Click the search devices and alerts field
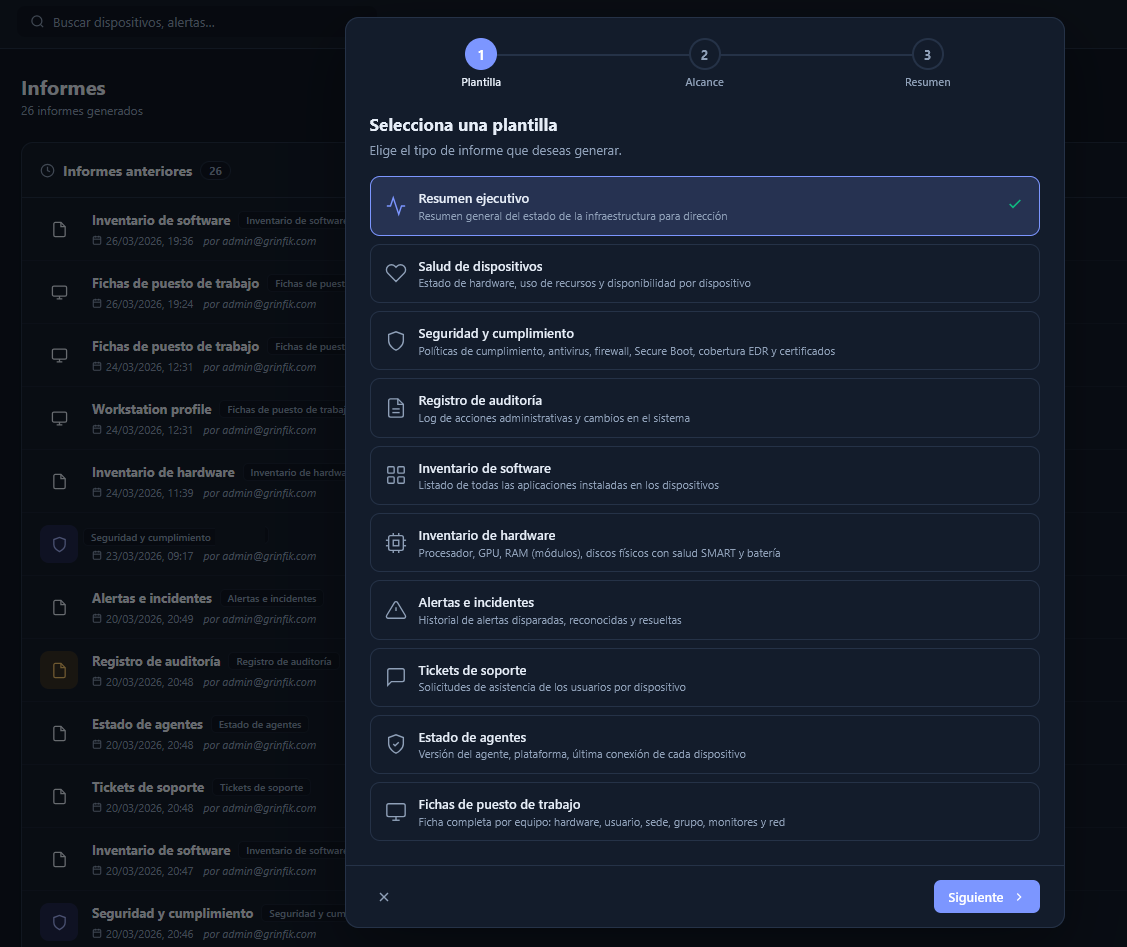This screenshot has width=1127, height=947. pyautogui.click(x=180, y=22)
